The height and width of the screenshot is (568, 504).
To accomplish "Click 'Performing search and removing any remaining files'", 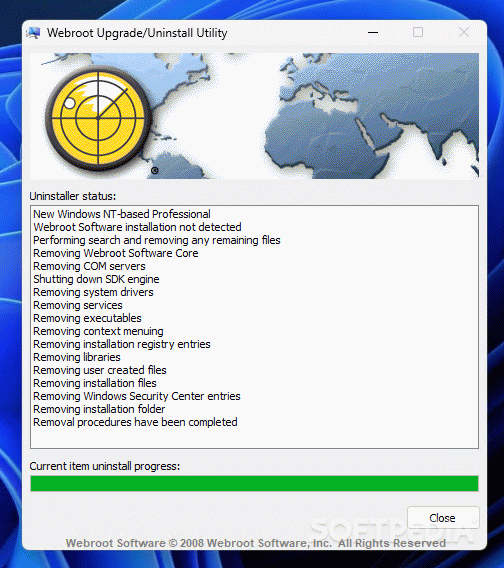I will pyautogui.click(x=157, y=240).
